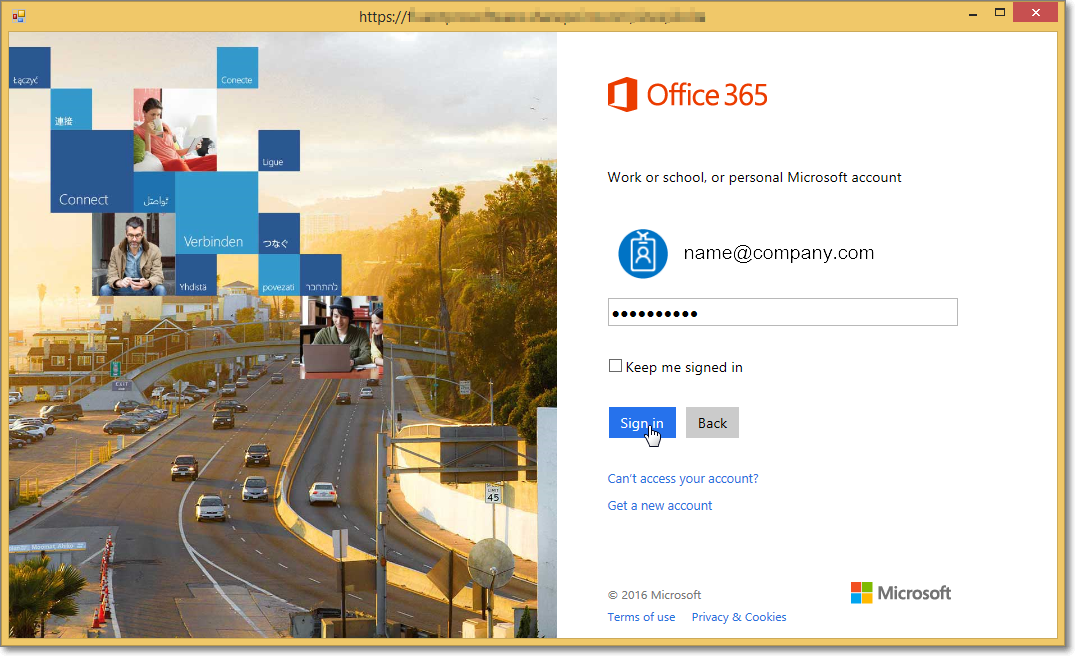Maximize the window
Screen dimensions: 1075x656
pos(1000,13)
